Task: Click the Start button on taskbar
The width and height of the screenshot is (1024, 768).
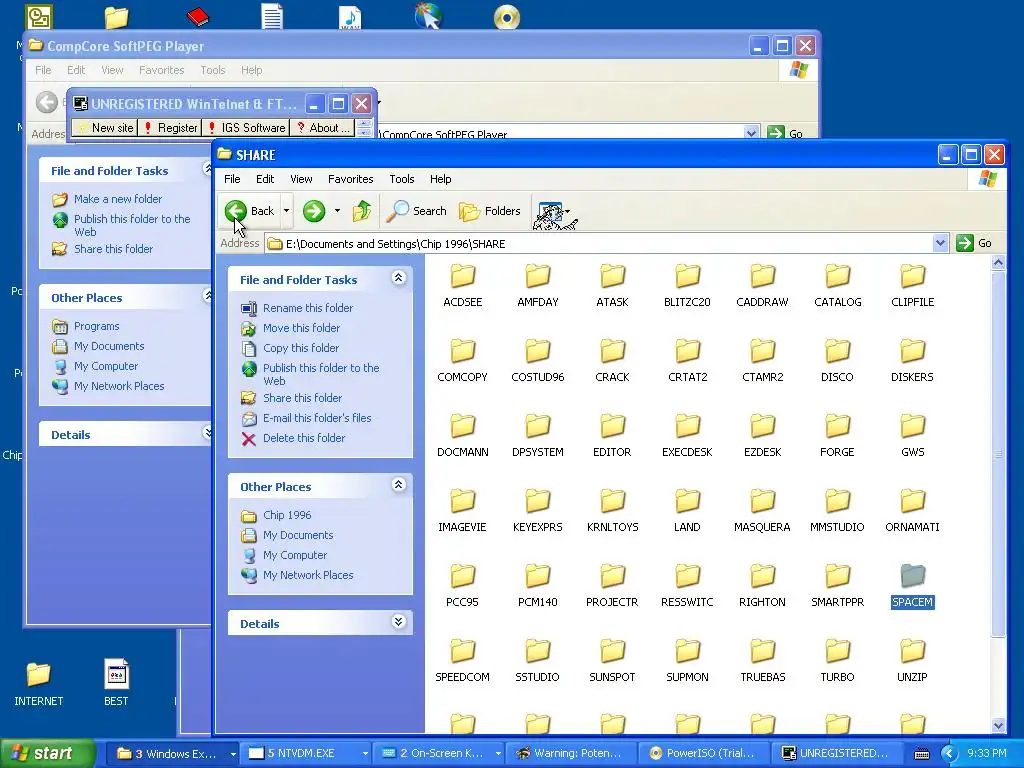Action: point(48,753)
